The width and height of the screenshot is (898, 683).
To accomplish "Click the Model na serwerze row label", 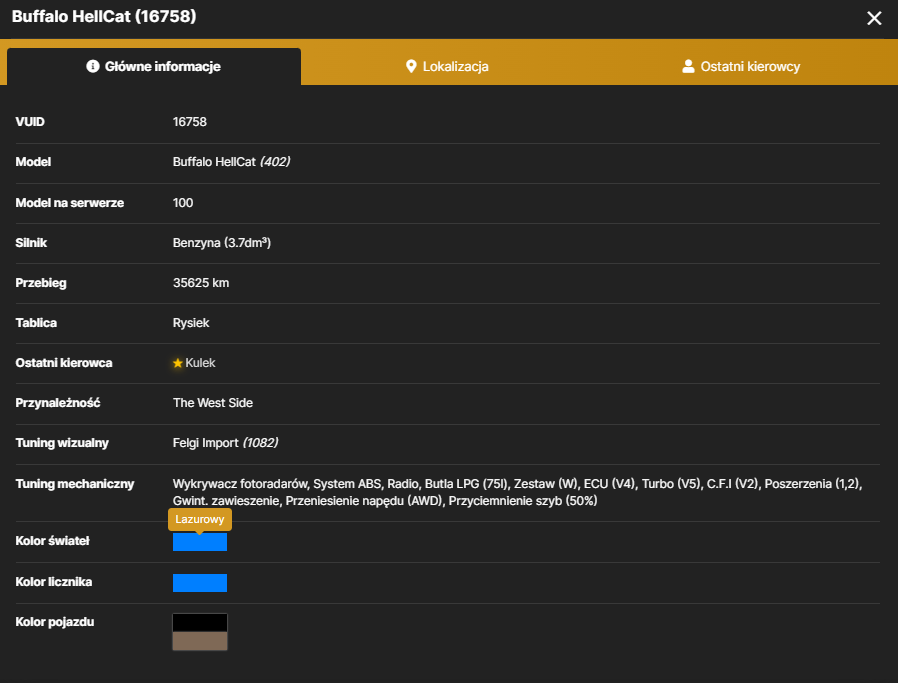I will click(x=69, y=203).
